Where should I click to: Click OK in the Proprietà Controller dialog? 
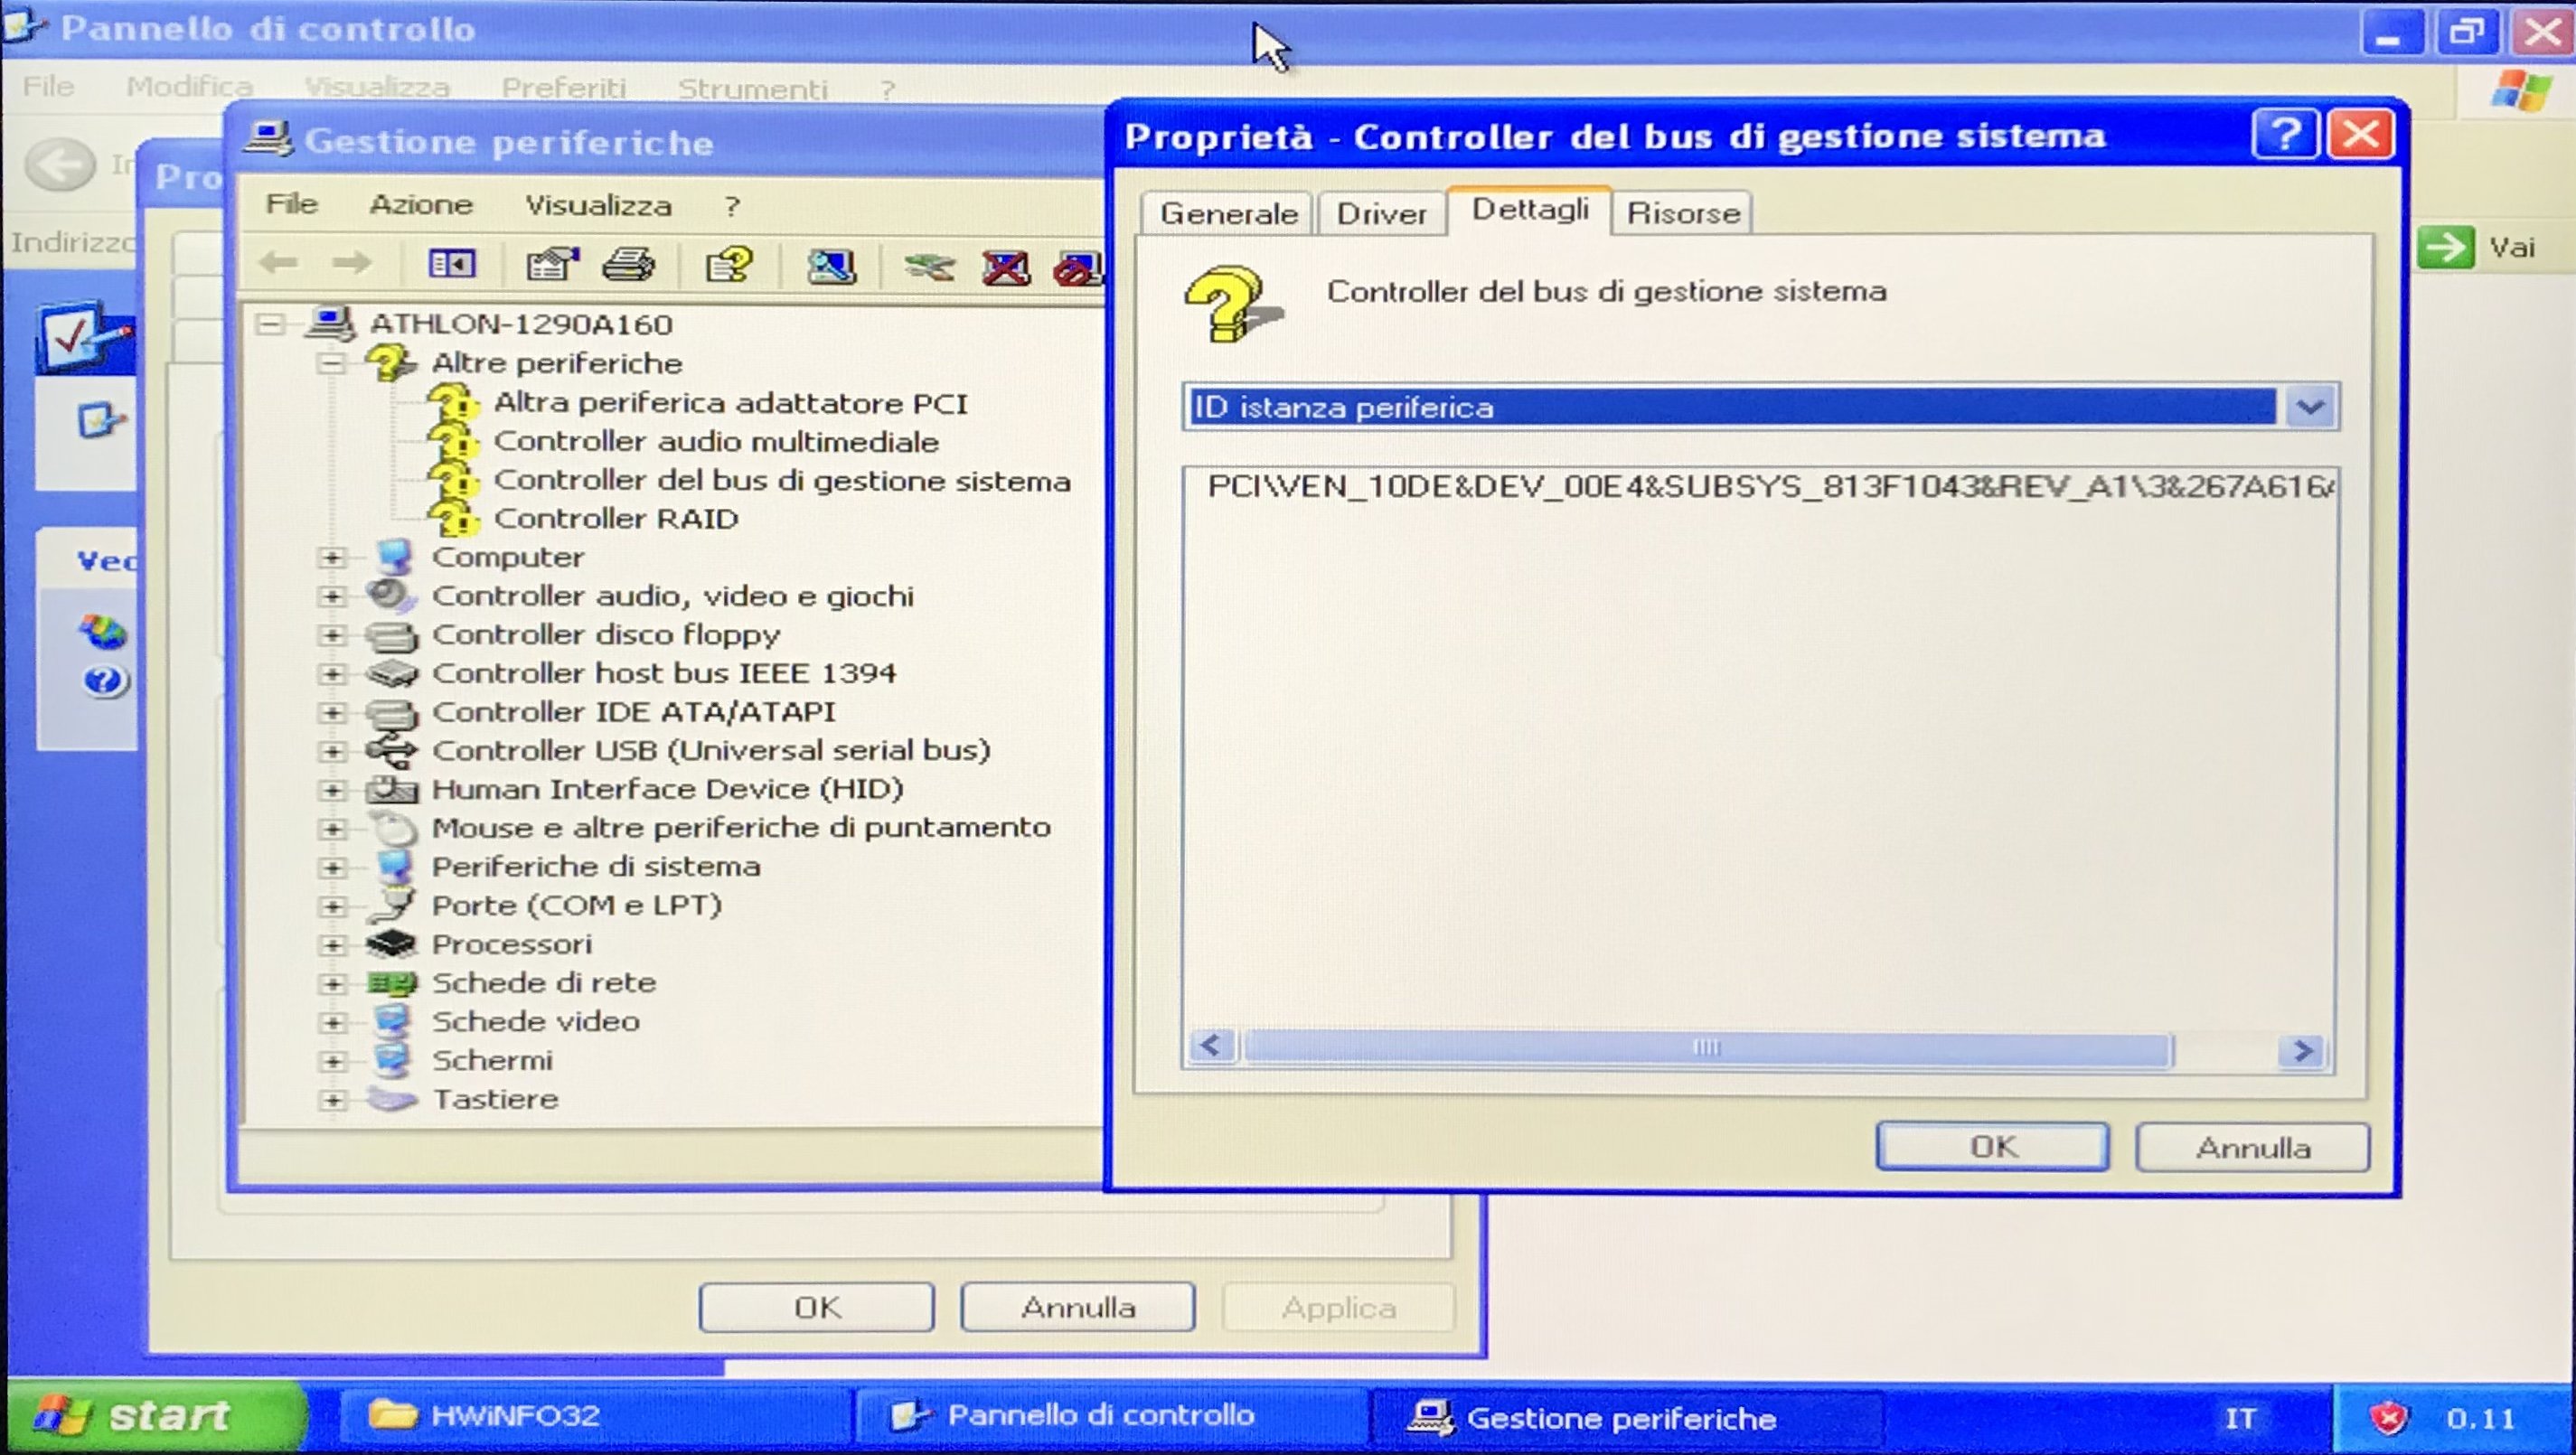pos(1992,1147)
